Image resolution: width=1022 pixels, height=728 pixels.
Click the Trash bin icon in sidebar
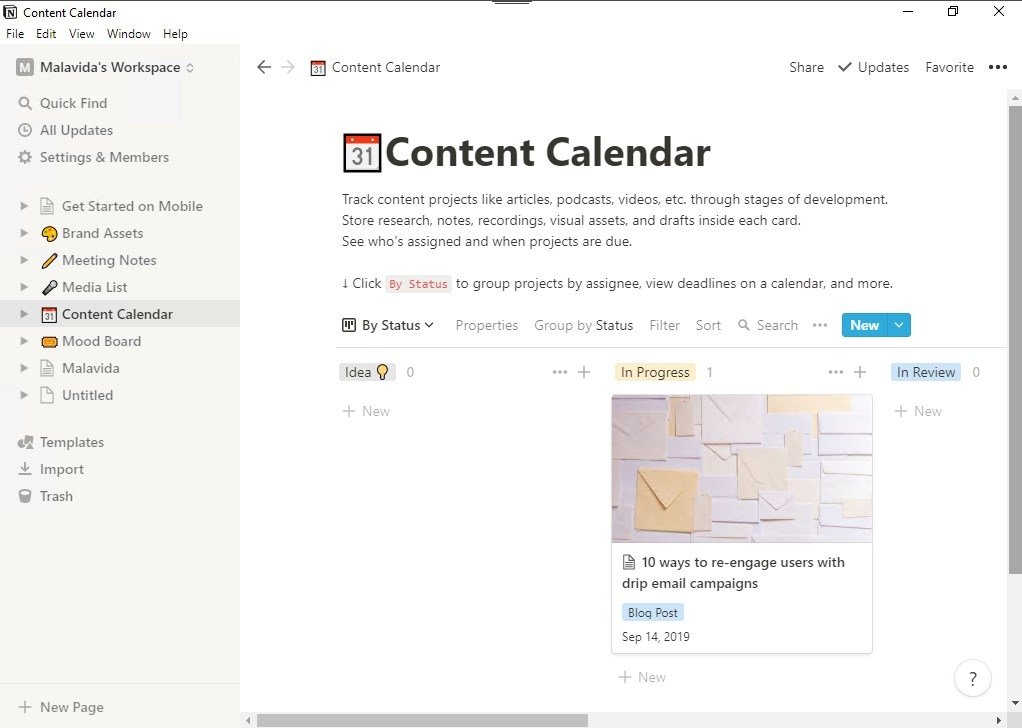[25, 497]
